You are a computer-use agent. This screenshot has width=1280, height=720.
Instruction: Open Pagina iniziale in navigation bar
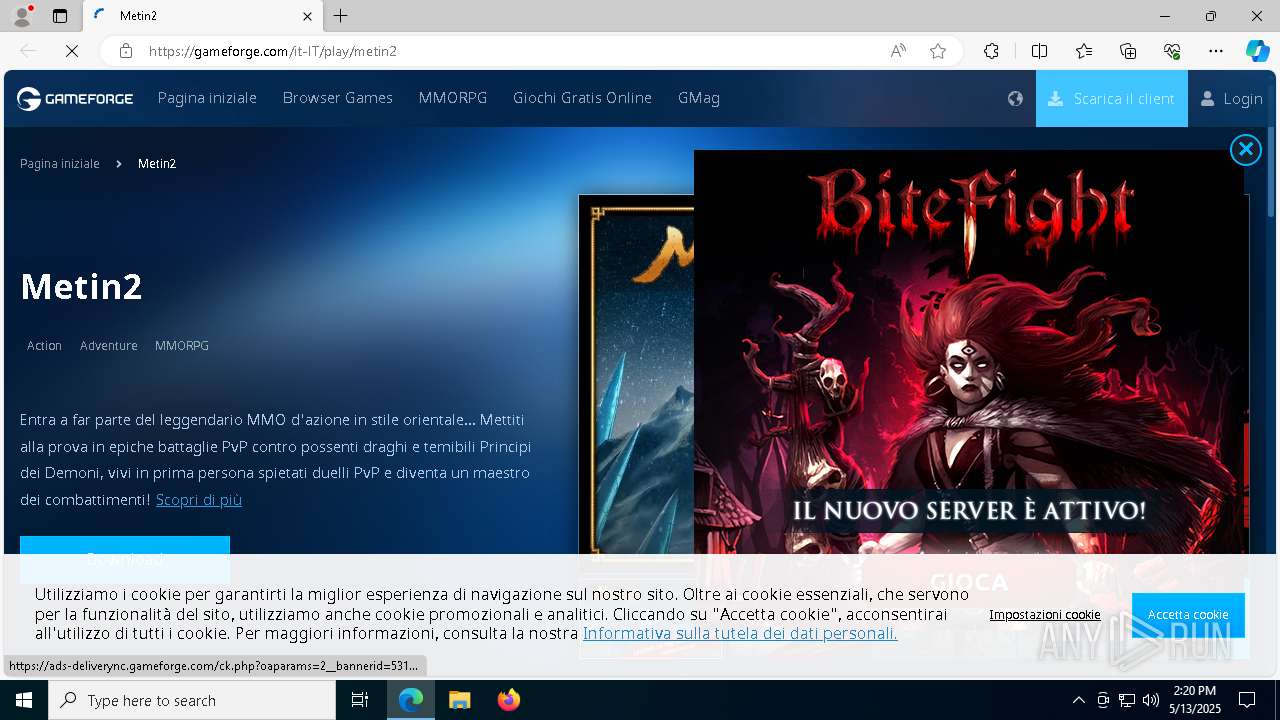[x=207, y=98]
